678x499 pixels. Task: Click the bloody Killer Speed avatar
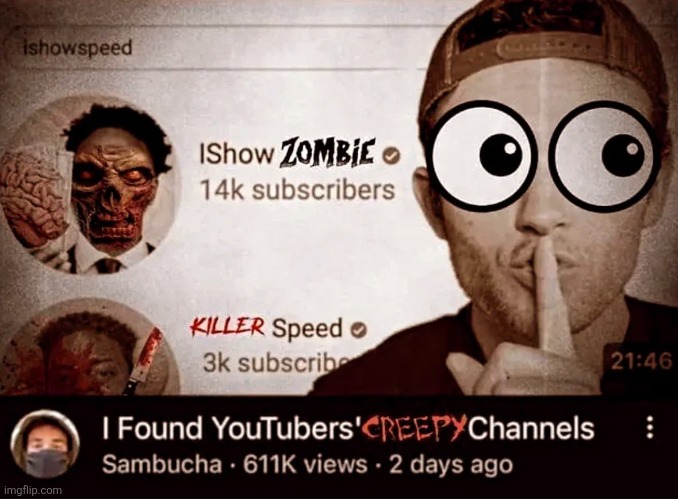(89, 350)
